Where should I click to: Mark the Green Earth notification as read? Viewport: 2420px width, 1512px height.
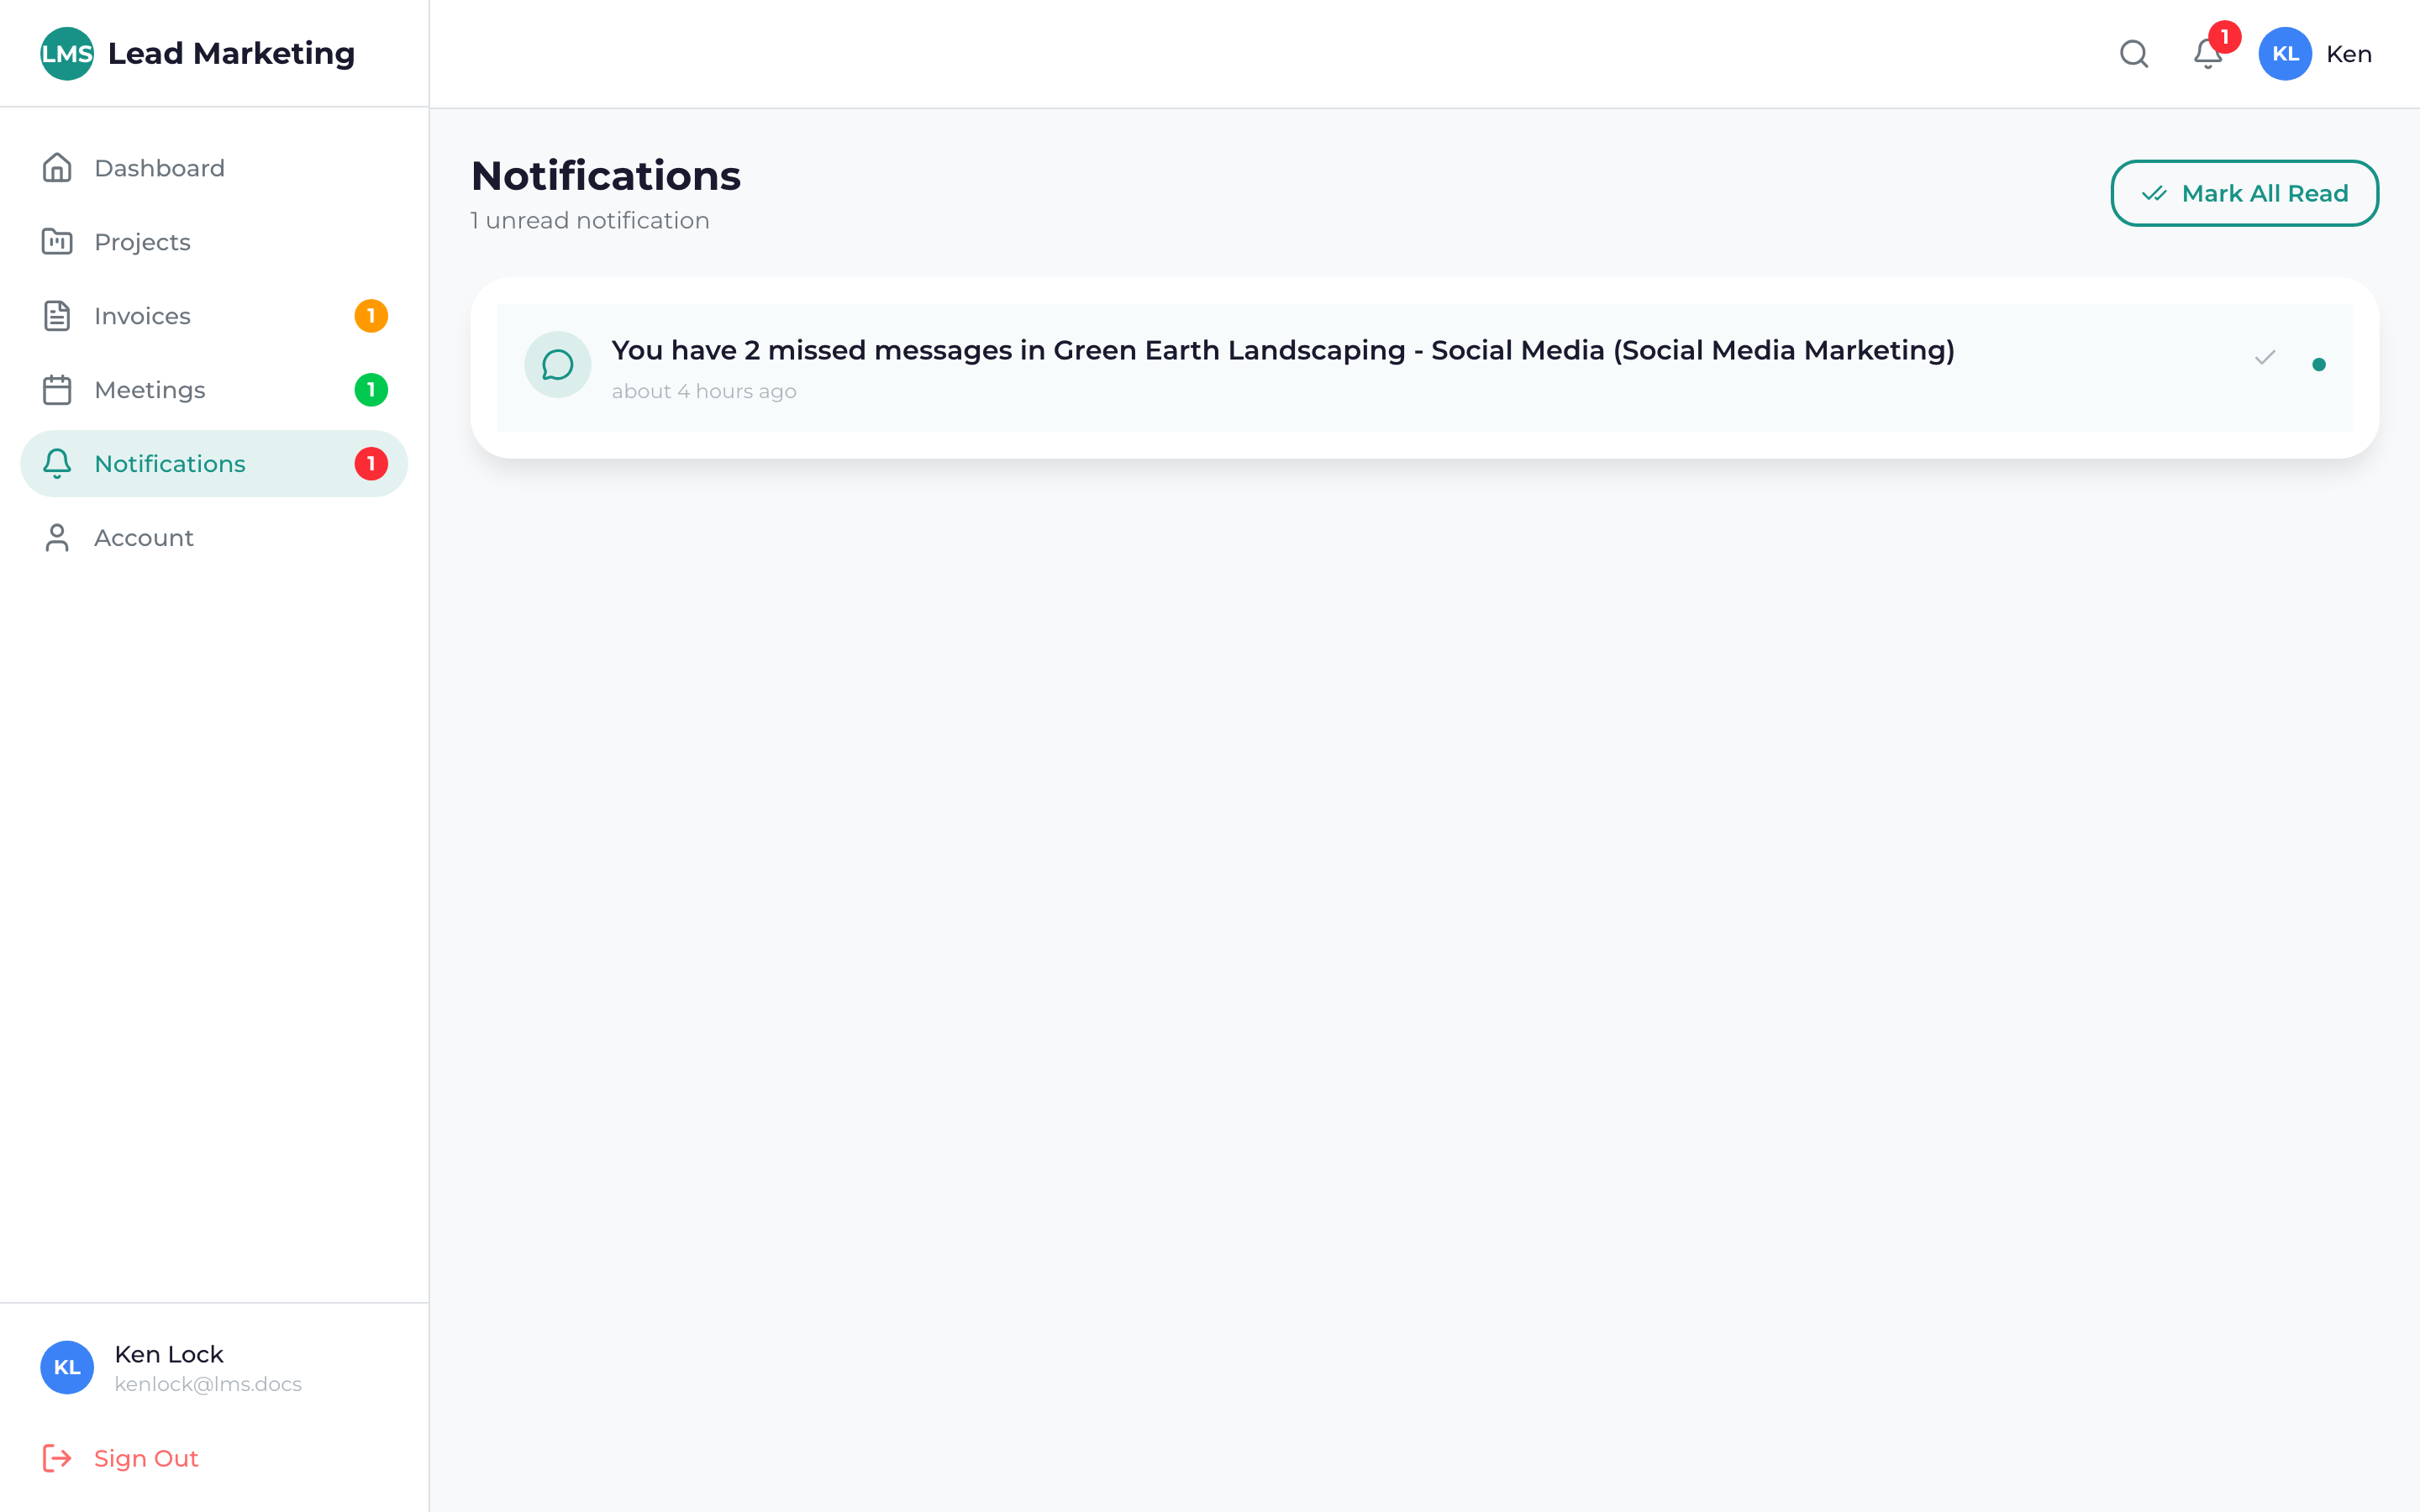[2265, 357]
